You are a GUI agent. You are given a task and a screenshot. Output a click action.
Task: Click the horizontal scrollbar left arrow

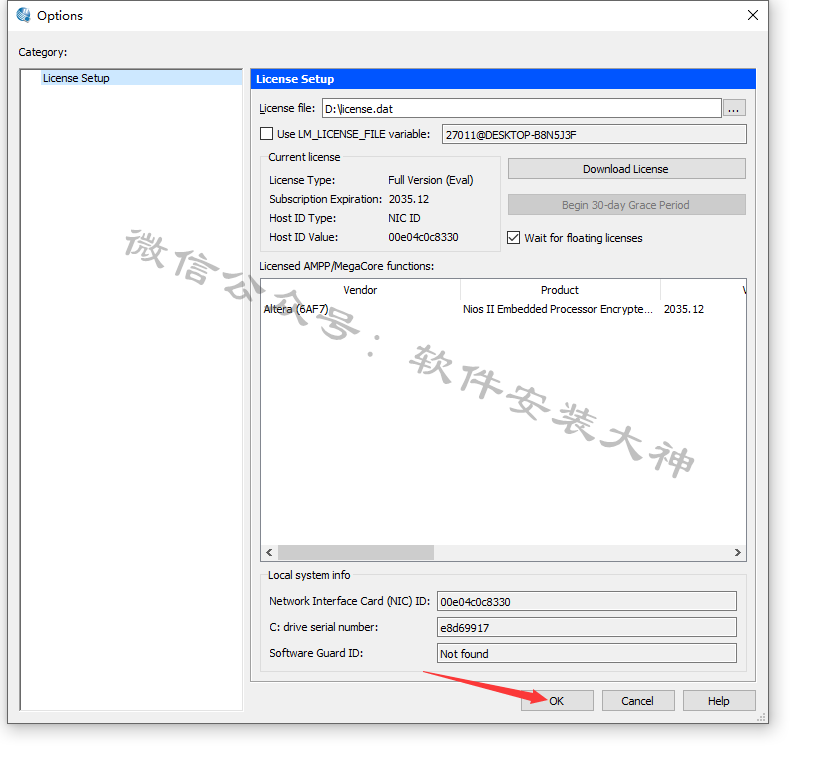(x=269, y=552)
